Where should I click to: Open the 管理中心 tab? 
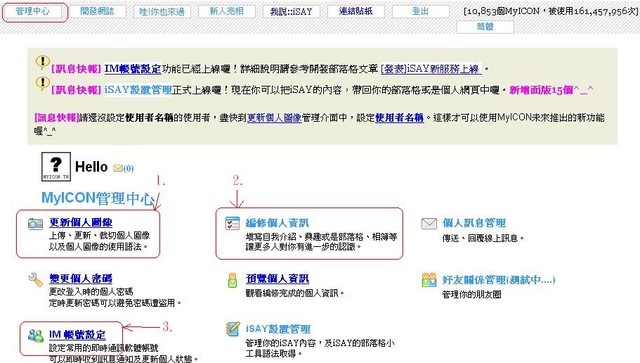click(33, 12)
